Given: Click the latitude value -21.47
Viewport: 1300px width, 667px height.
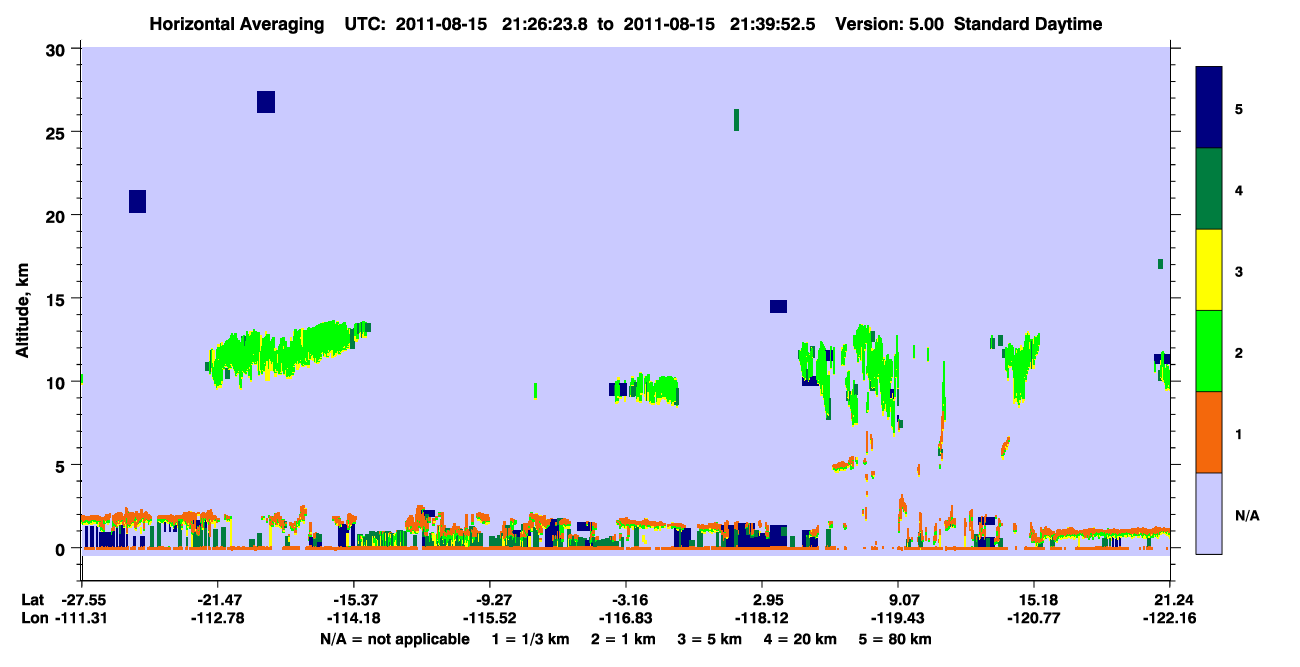Looking at the screenshot, I should (218, 600).
